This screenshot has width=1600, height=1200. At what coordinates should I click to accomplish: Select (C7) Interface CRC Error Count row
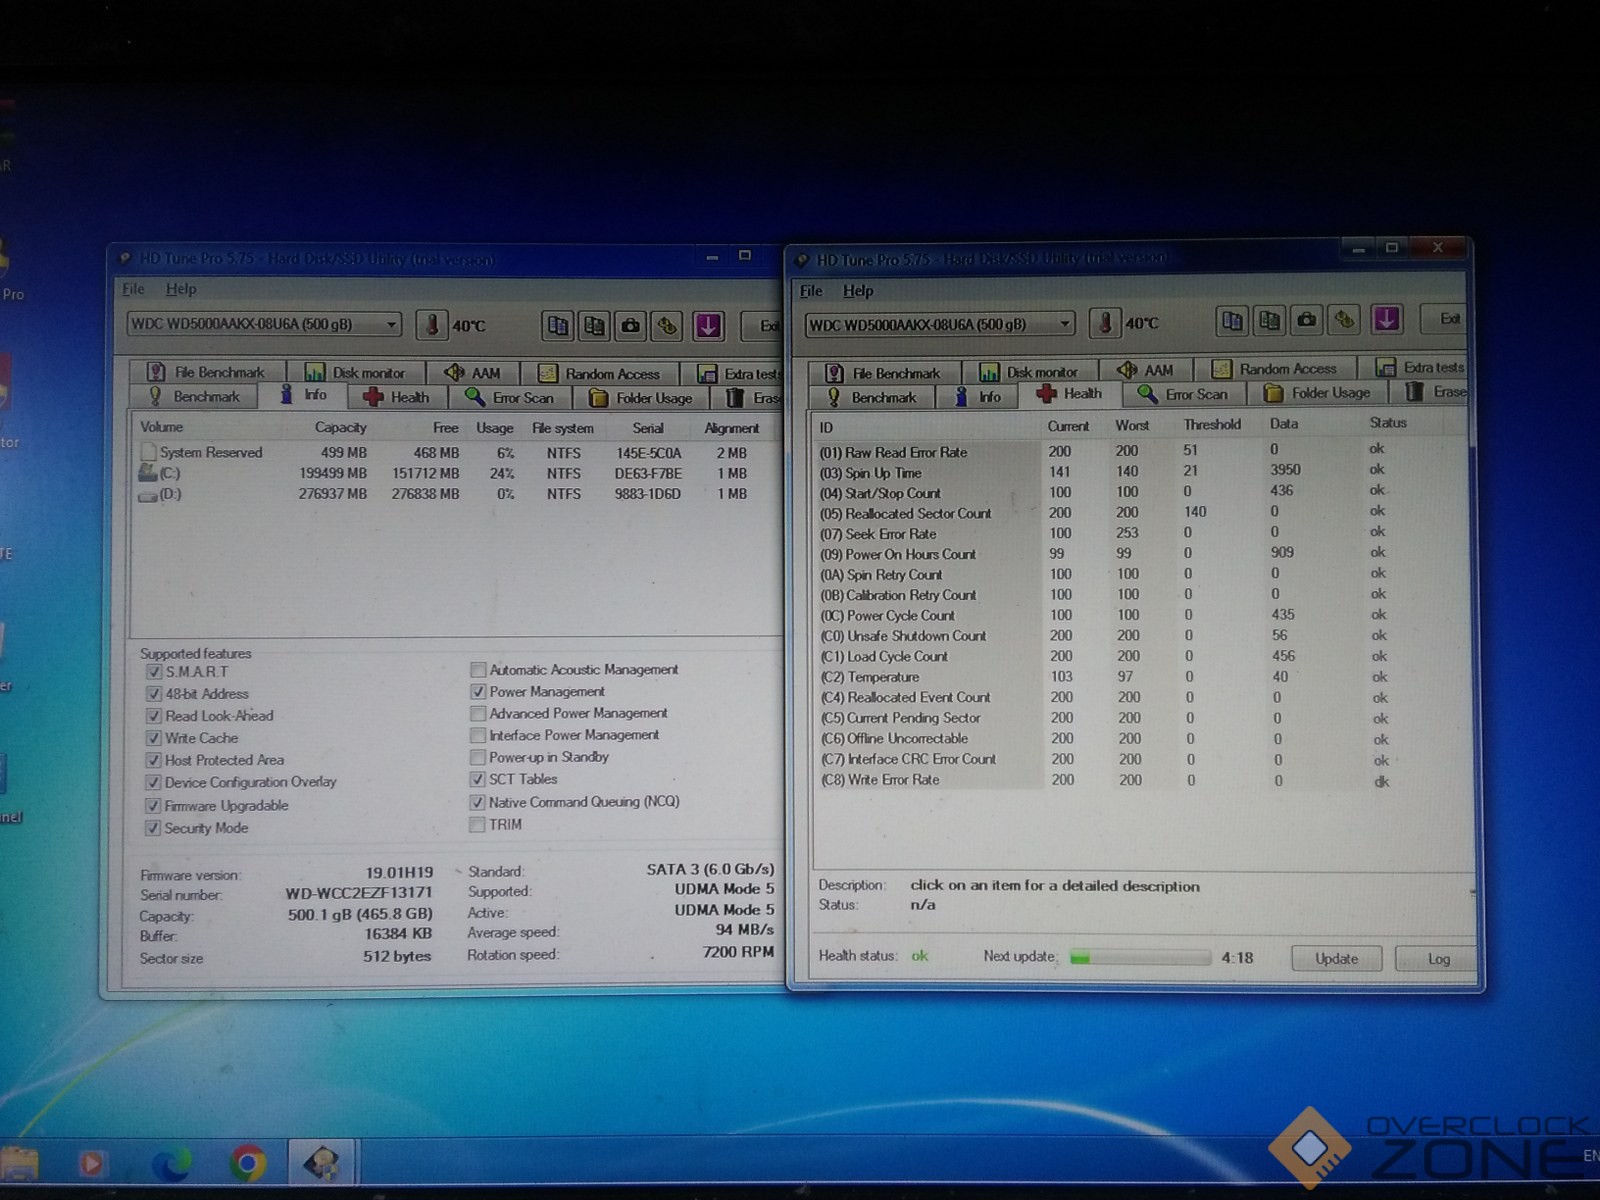(x=1140, y=759)
